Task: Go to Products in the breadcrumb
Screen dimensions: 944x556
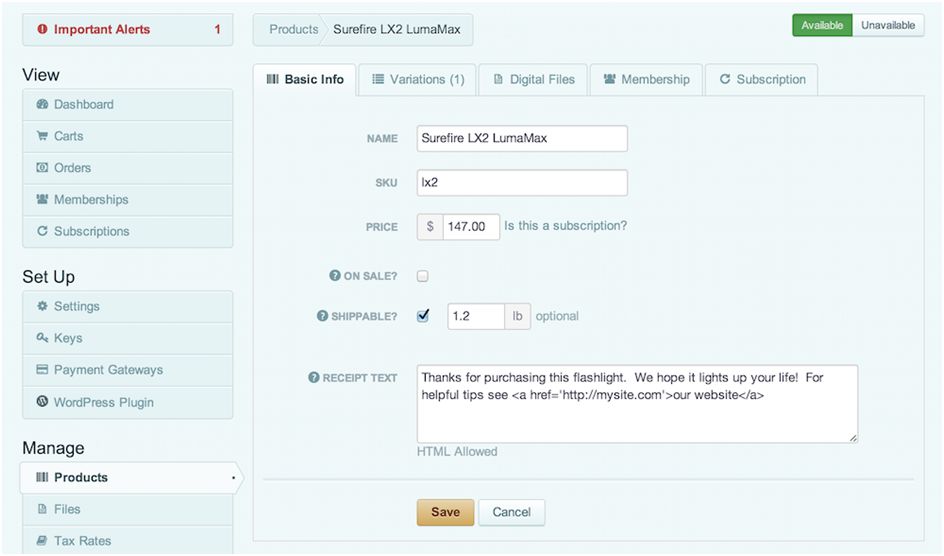Action: click(x=293, y=29)
